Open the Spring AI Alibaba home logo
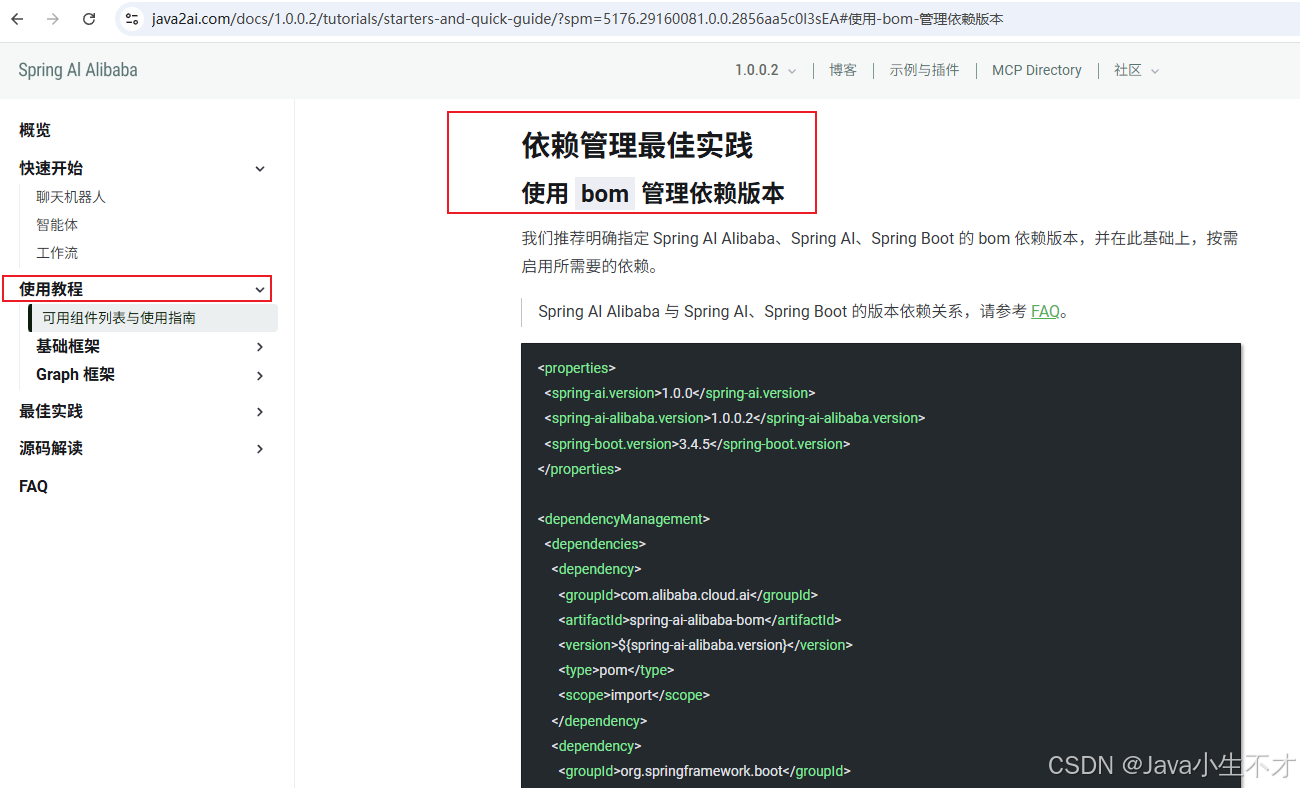Screen dimensions: 1300x788 (x=78, y=70)
